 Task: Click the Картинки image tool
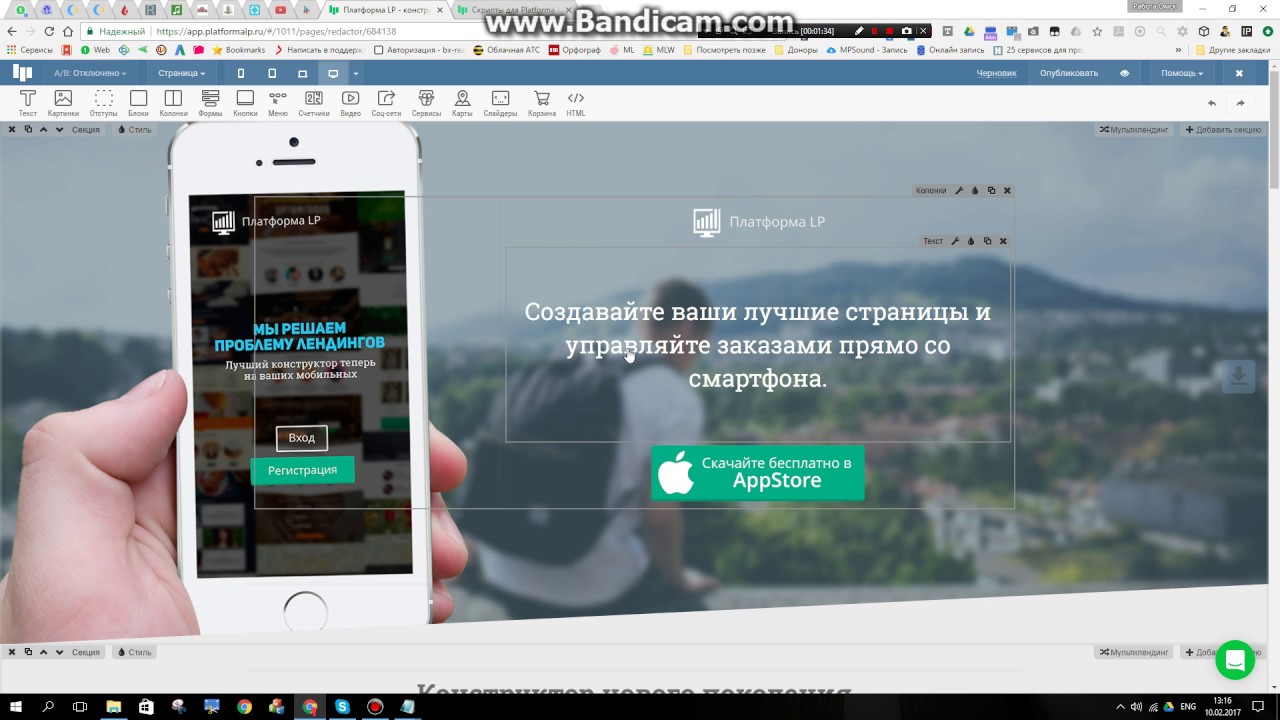click(x=63, y=103)
